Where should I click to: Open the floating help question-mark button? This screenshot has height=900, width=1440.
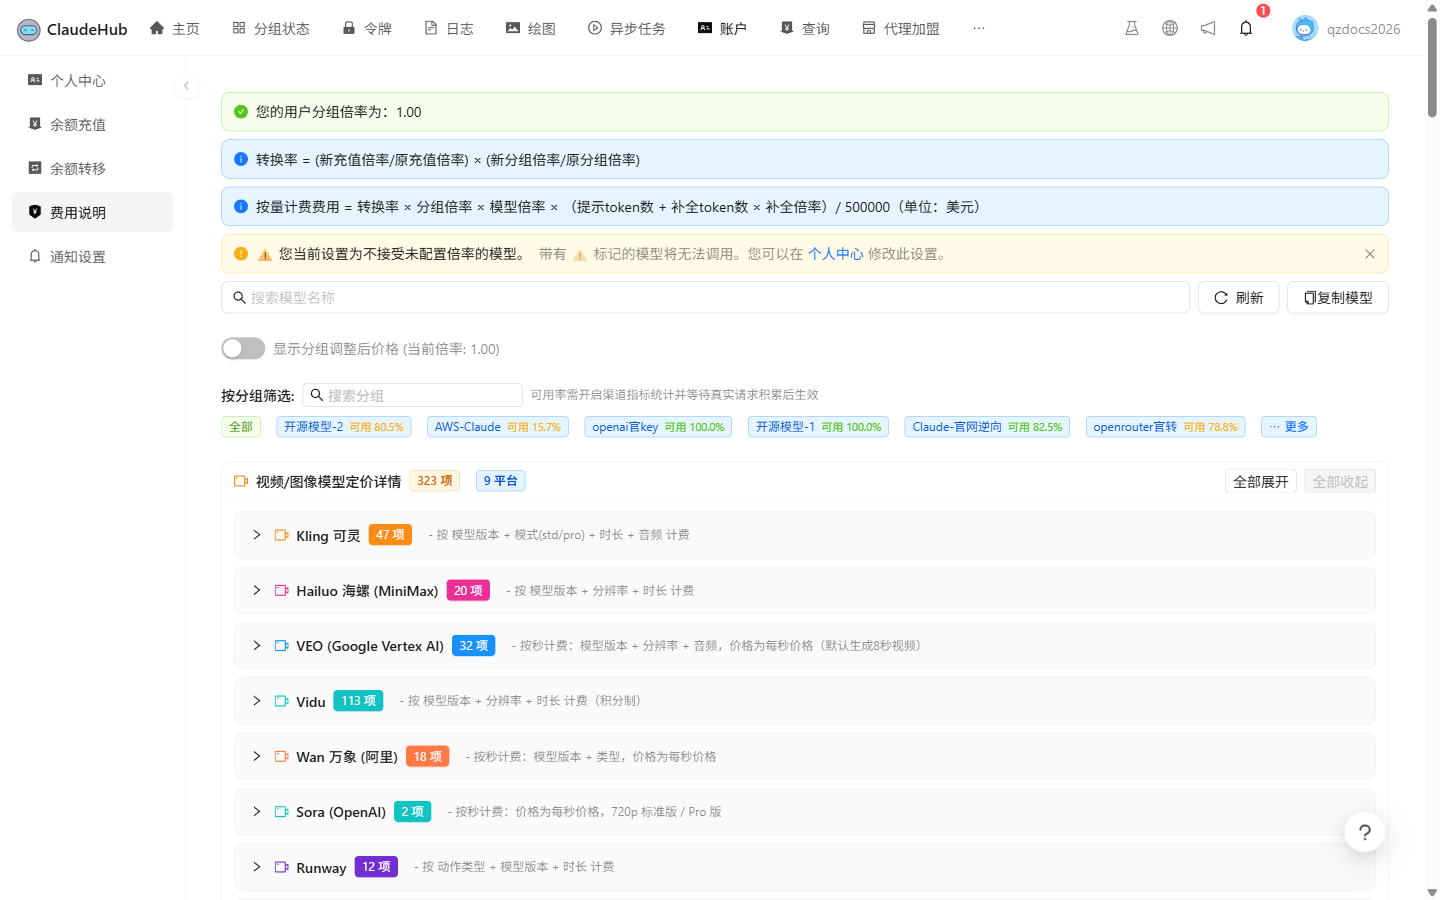tap(1365, 832)
